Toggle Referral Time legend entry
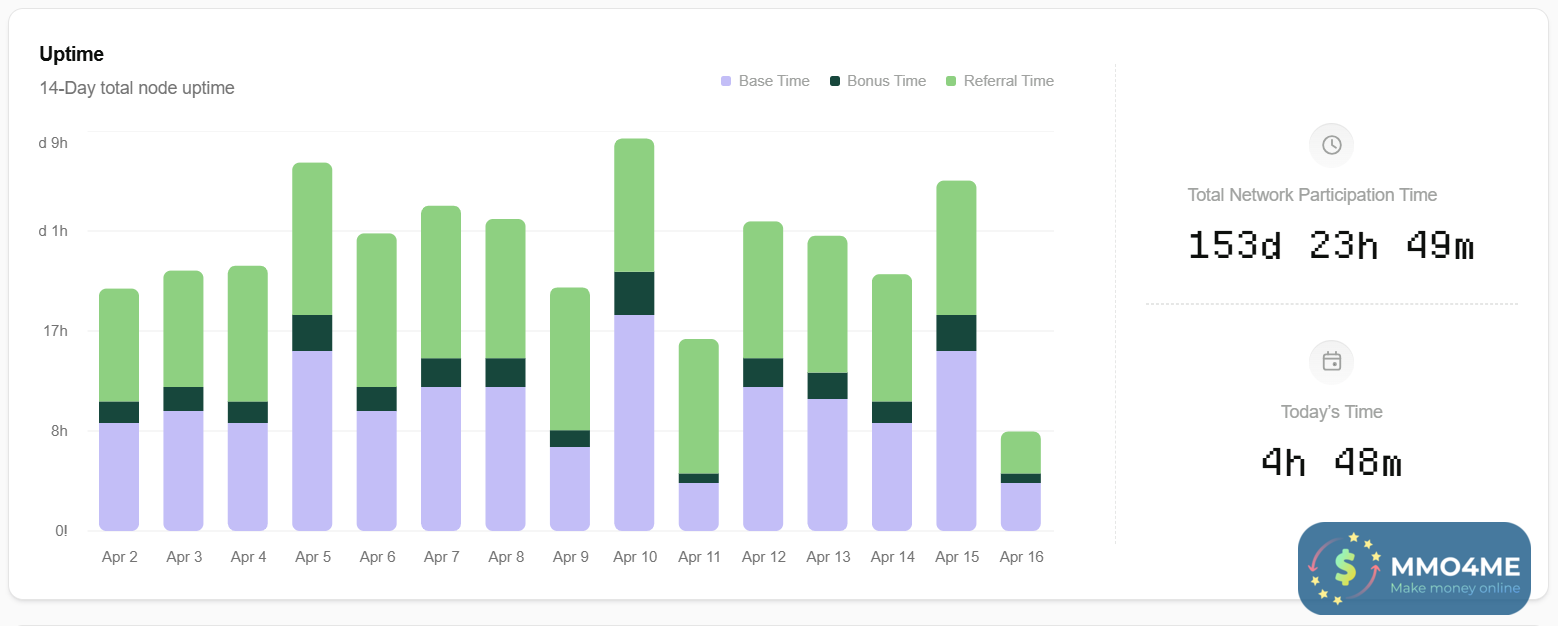Image resolution: width=1558 pixels, height=626 pixels. (1000, 81)
